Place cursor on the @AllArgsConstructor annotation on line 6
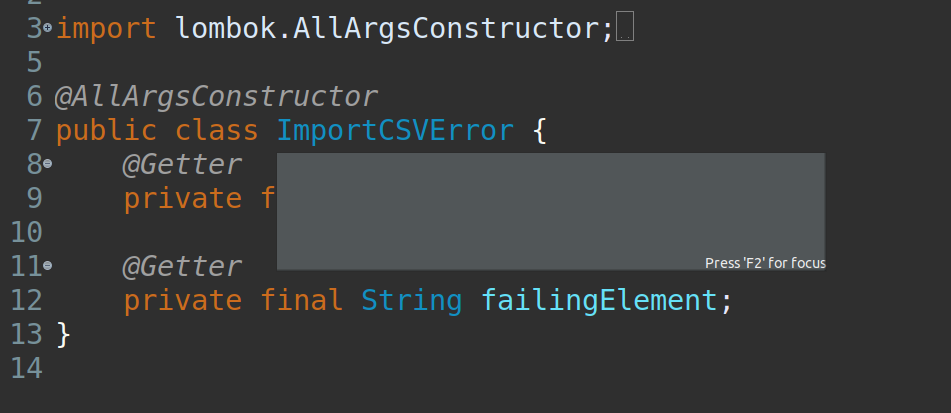 click(216, 97)
